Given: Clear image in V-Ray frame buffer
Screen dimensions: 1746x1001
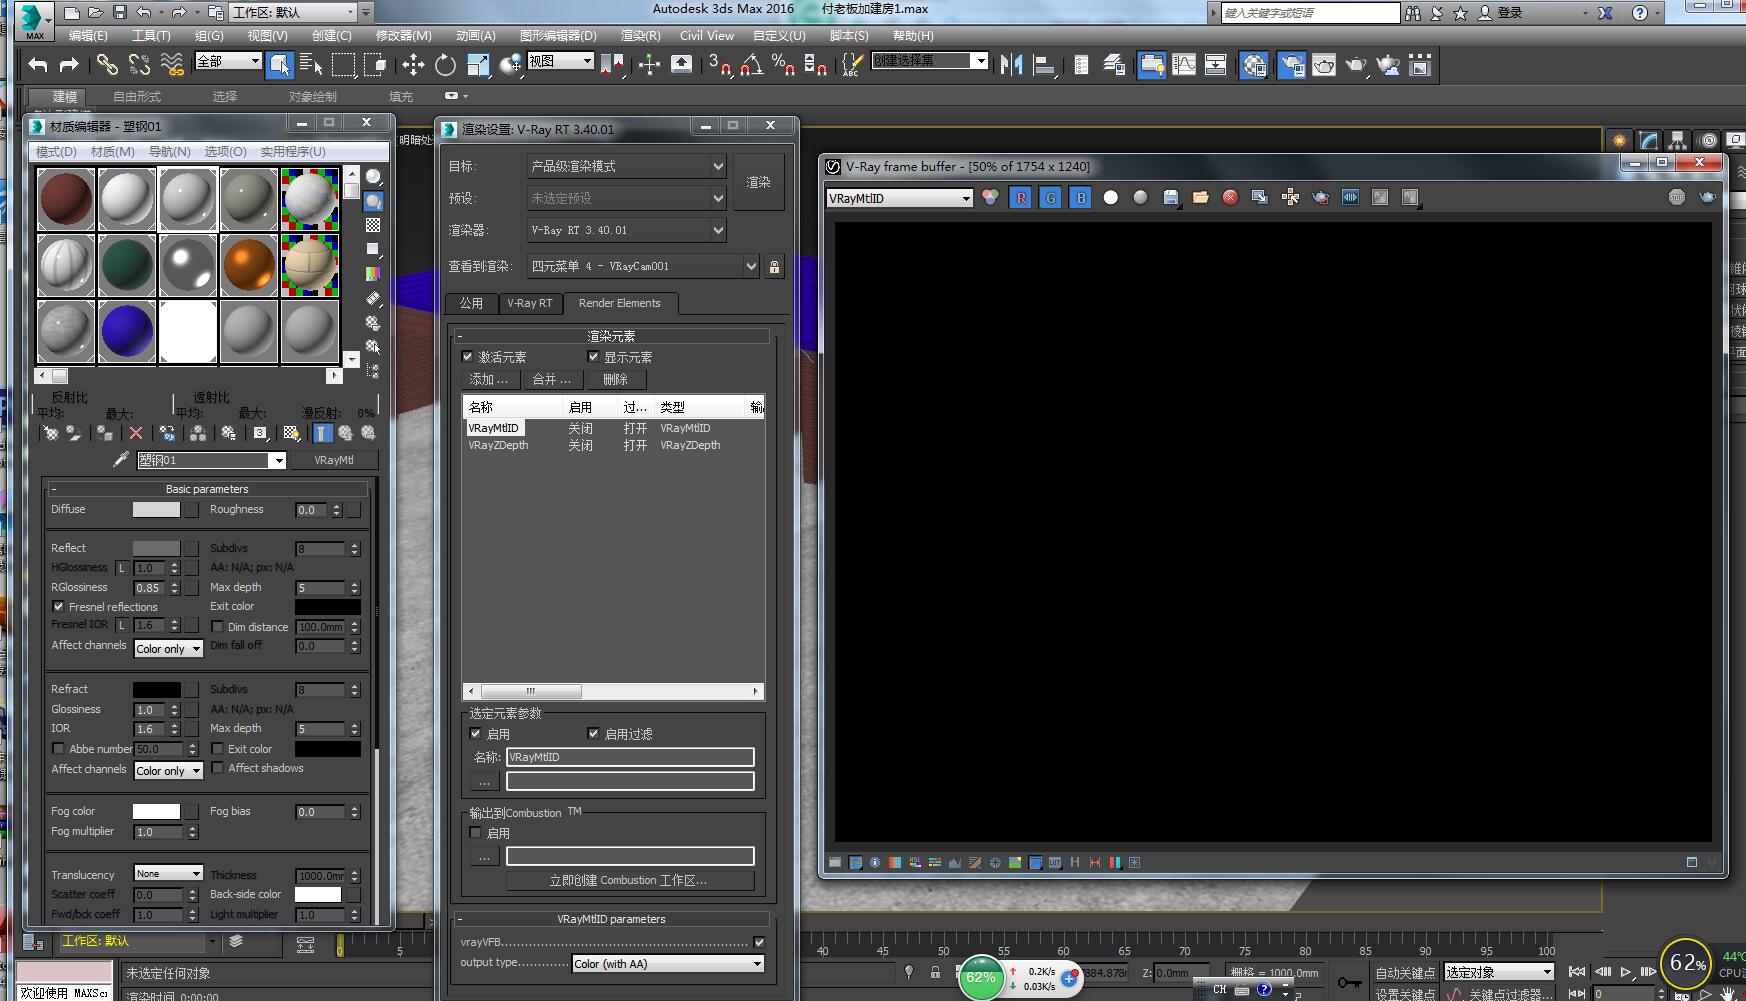Looking at the screenshot, I should (x=1230, y=198).
